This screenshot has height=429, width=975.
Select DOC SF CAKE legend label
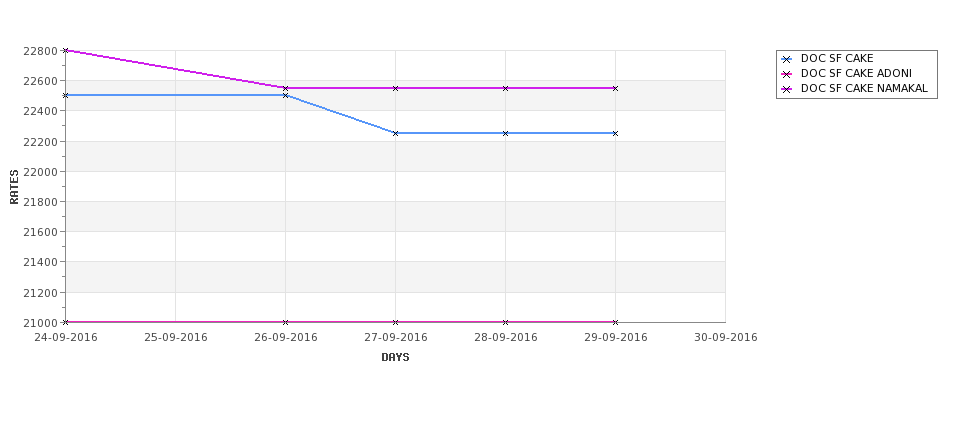837,58
